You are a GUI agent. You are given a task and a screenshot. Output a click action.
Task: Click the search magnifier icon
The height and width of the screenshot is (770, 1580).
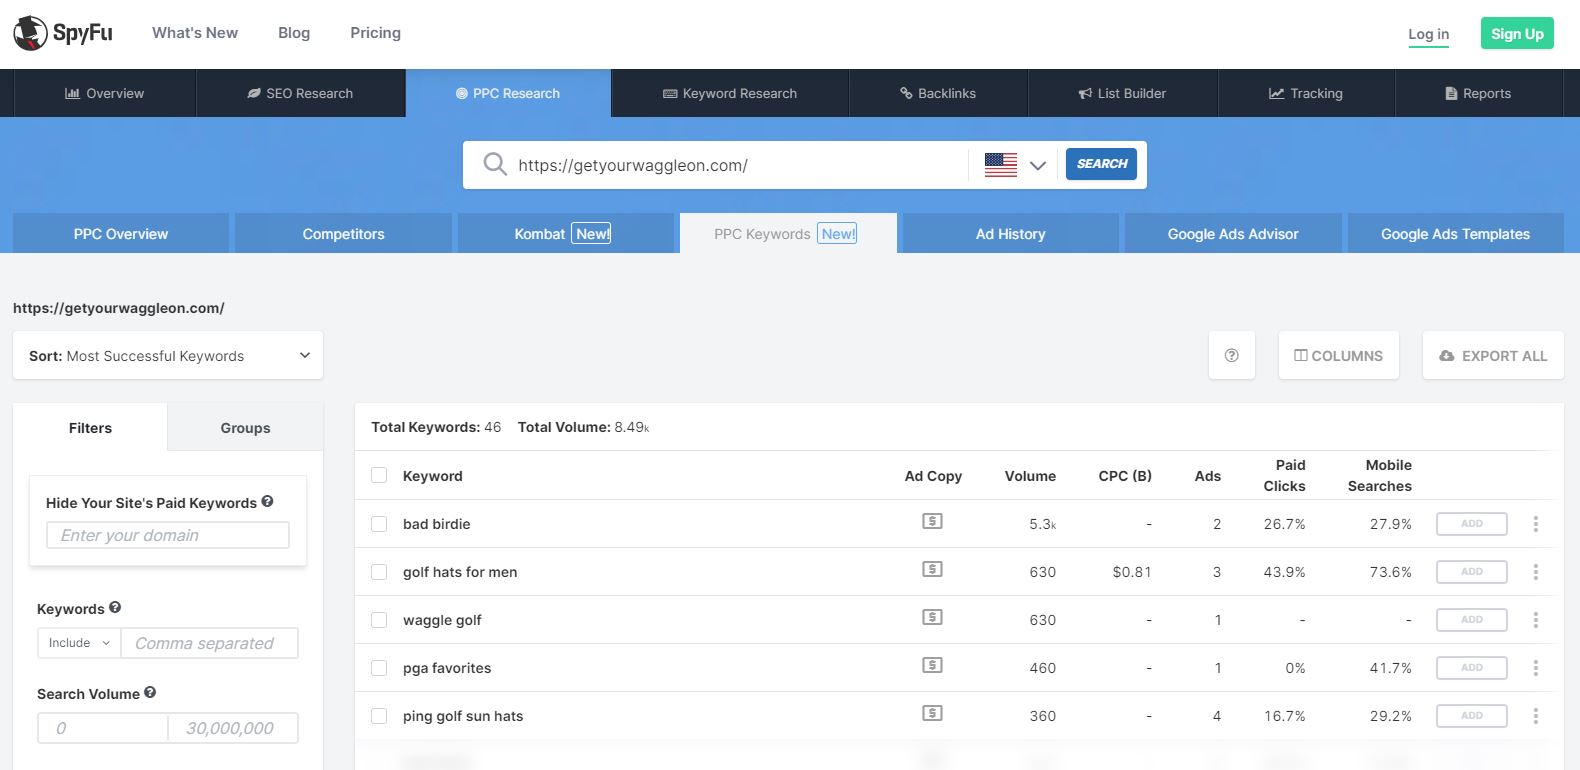point(495,164)
